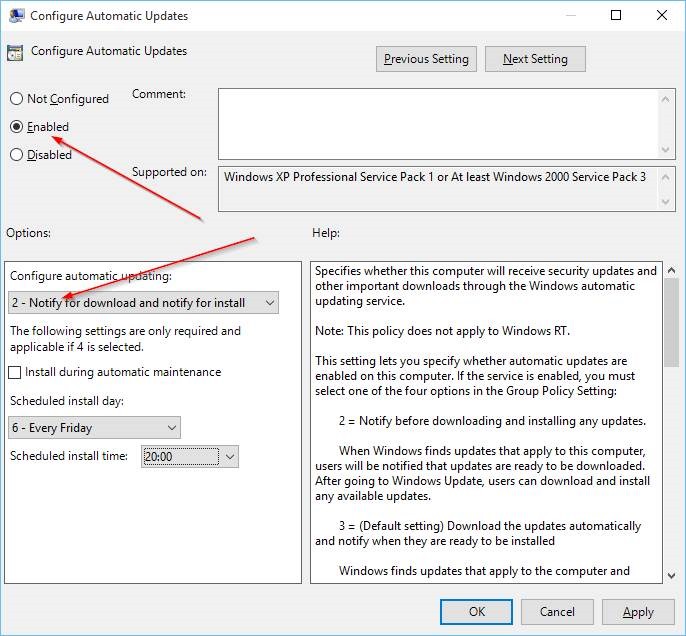This screenshot has height=636, width=686.
Task: Open the Configure automatic updating dropdown
Action: tap(143, 303)
